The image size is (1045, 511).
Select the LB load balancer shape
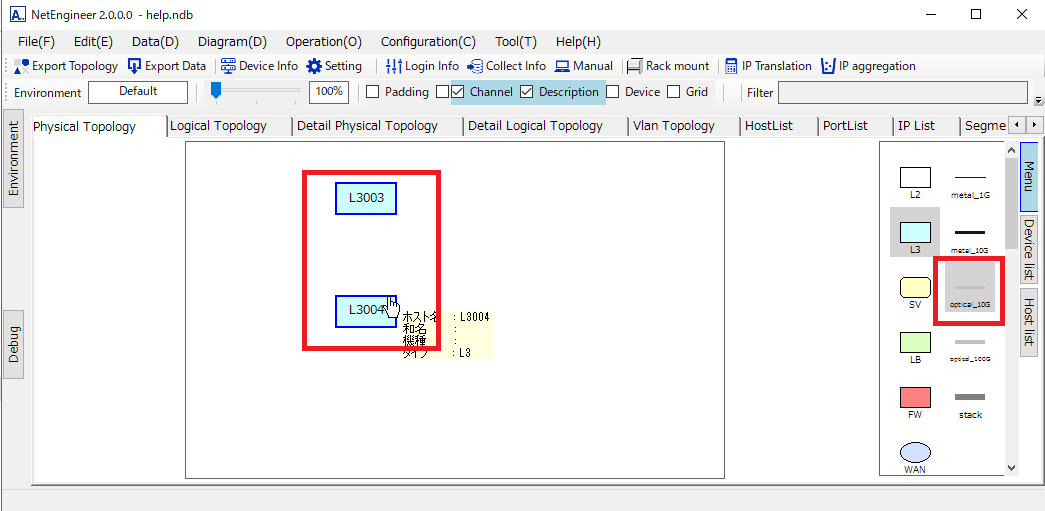pos(915,343)
